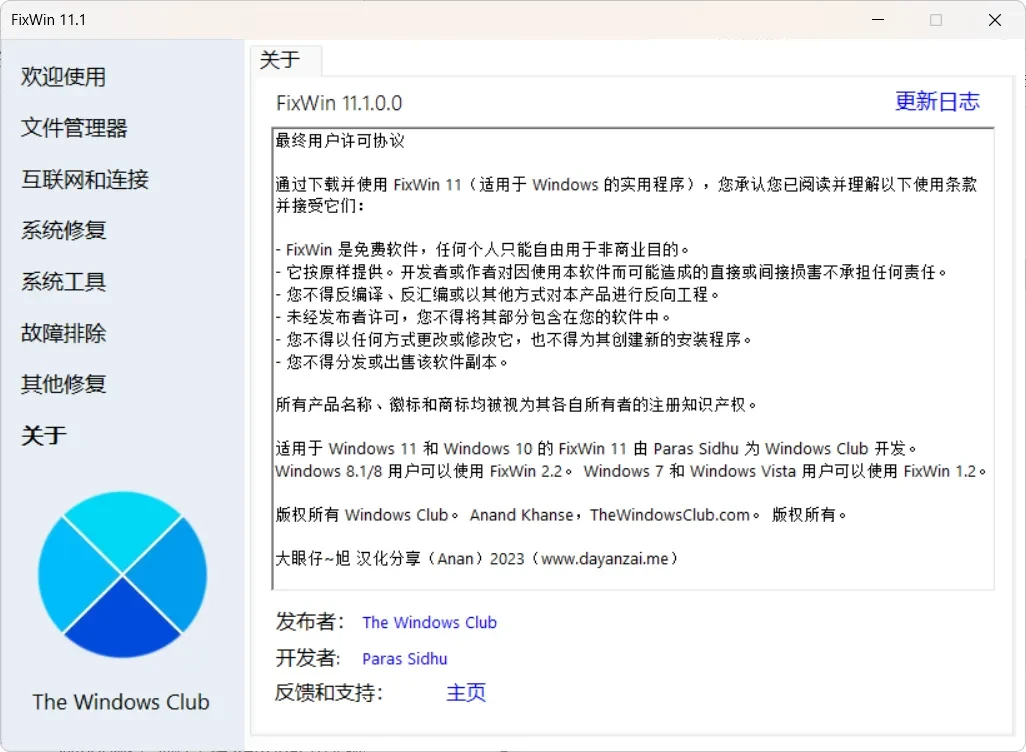Open The Windows Club publisher link
The image size is (1026, 752).
[429, 622]
